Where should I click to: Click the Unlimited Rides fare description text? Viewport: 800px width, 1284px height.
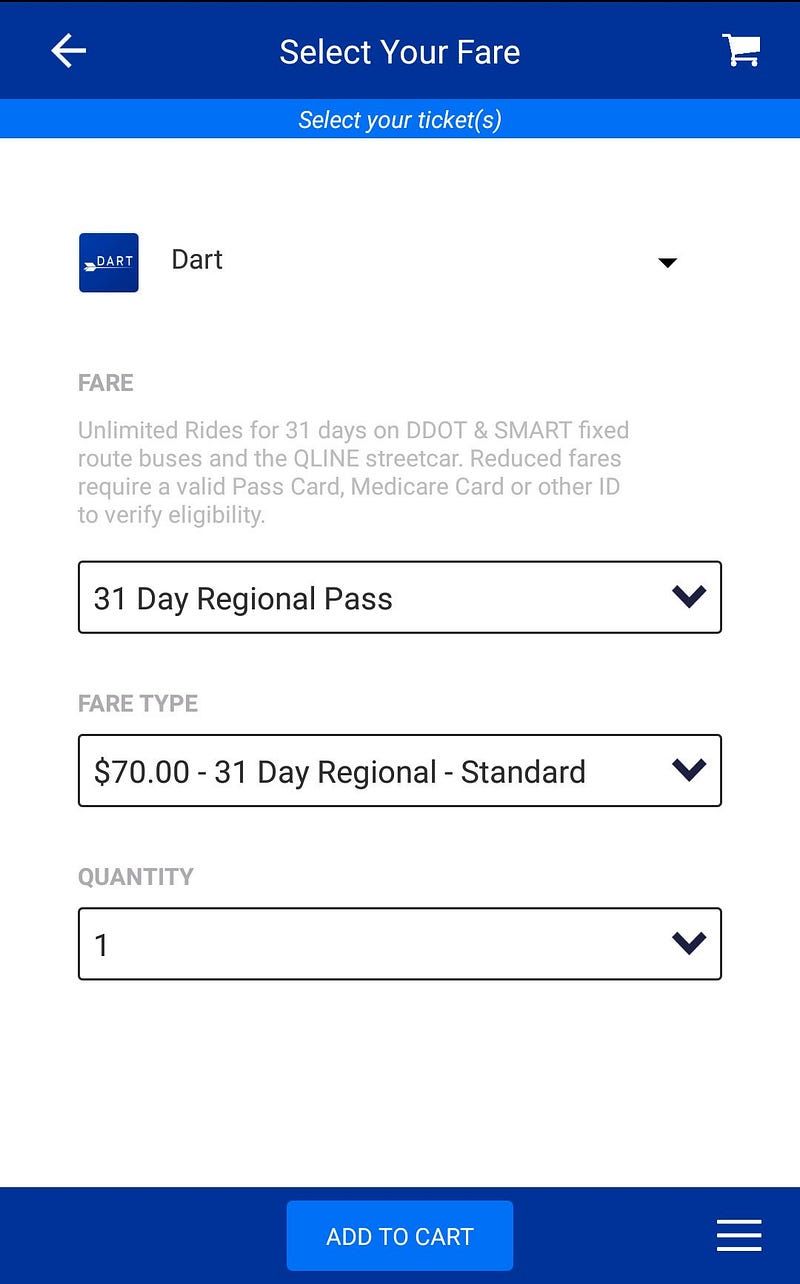pos(353,473)
